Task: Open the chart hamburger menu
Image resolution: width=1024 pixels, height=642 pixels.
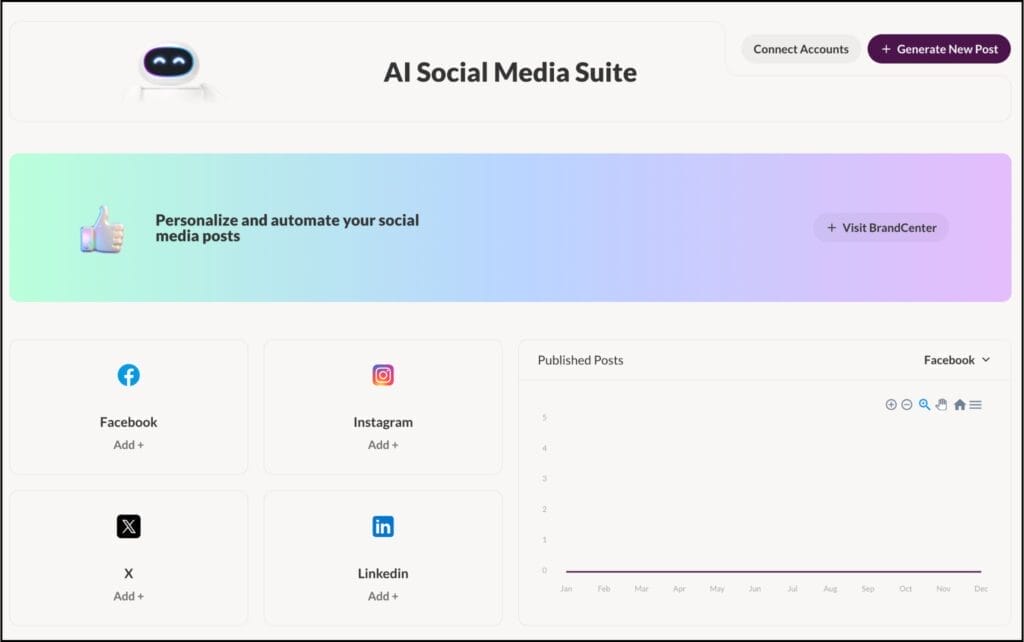Action: click(x=975, y=405)
